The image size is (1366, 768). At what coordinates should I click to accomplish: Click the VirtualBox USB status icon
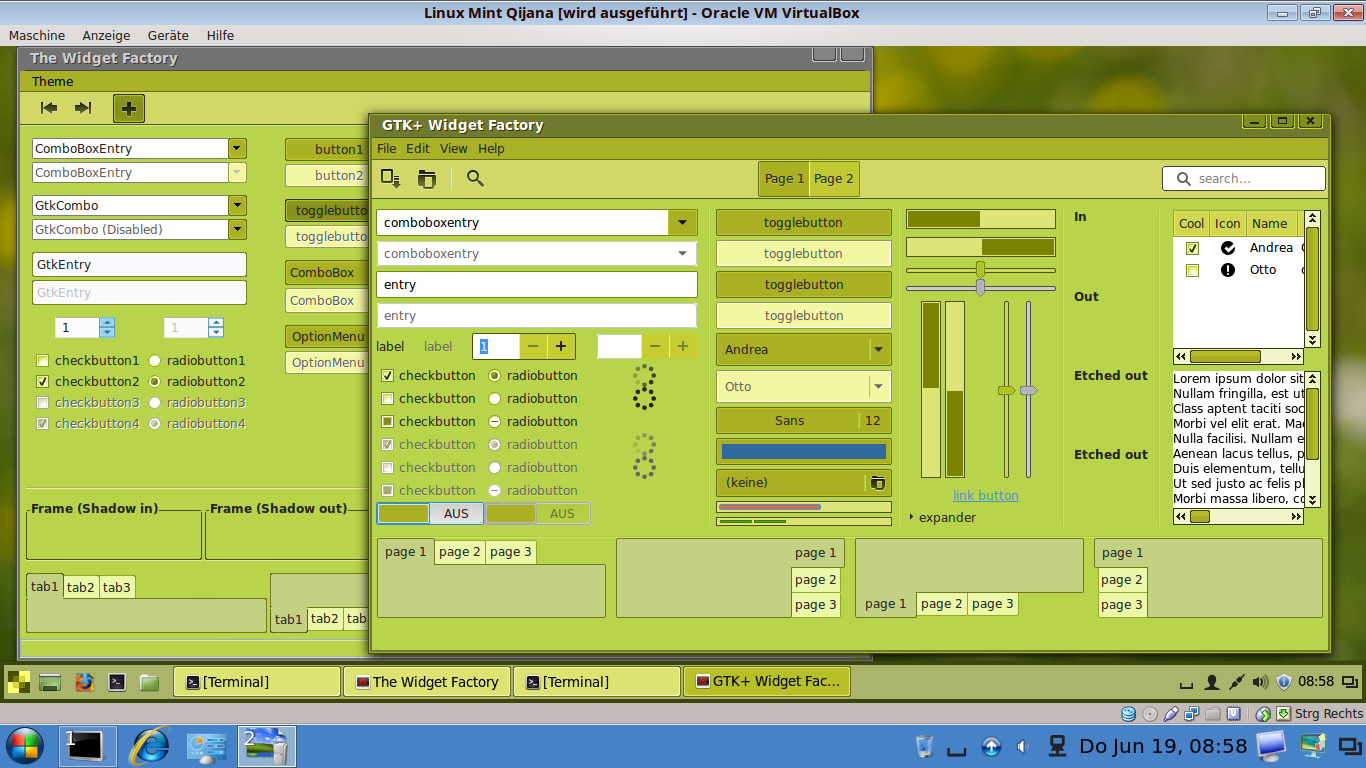[1171, 714]
